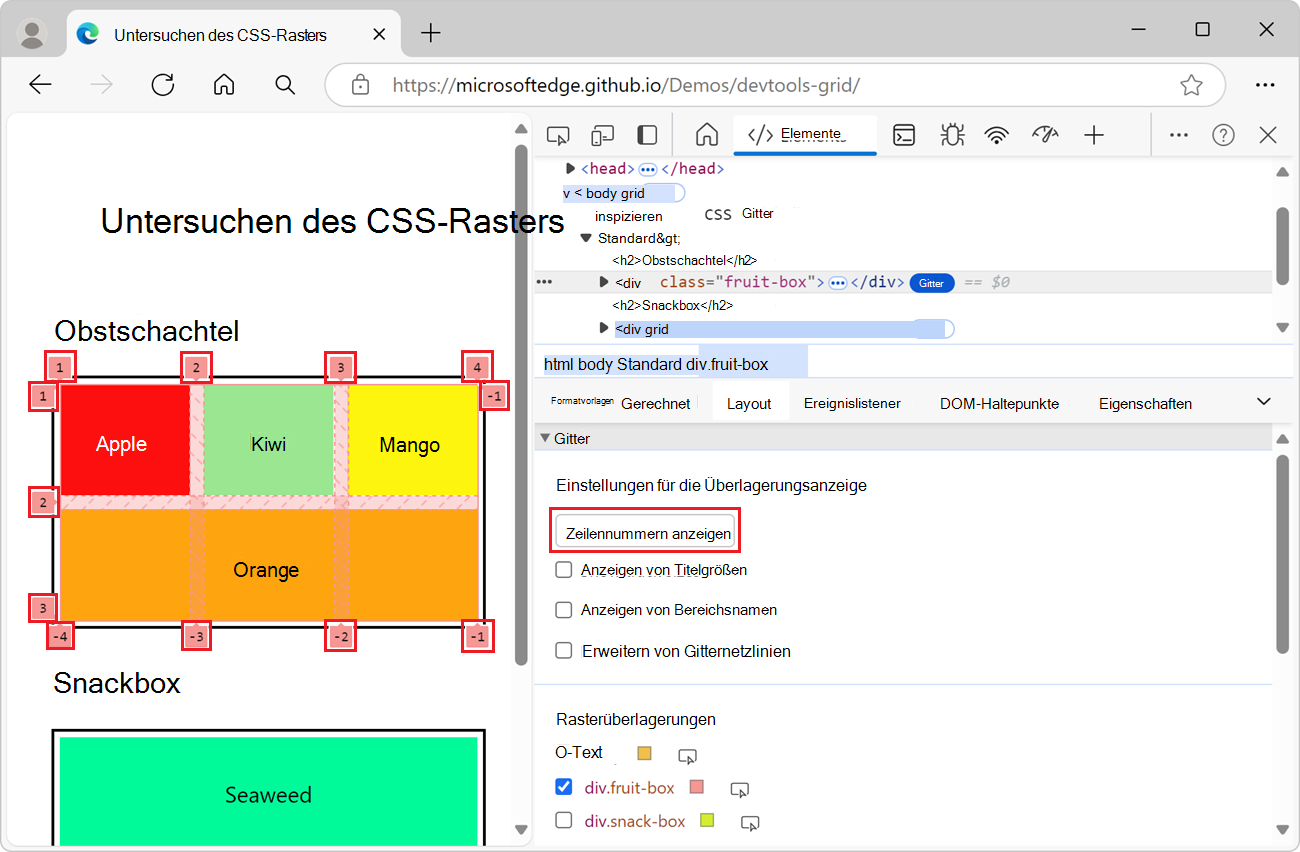Highlight div.fruit-box element in page
This screenshot has width=1300, height=852.
click(740, 790)
